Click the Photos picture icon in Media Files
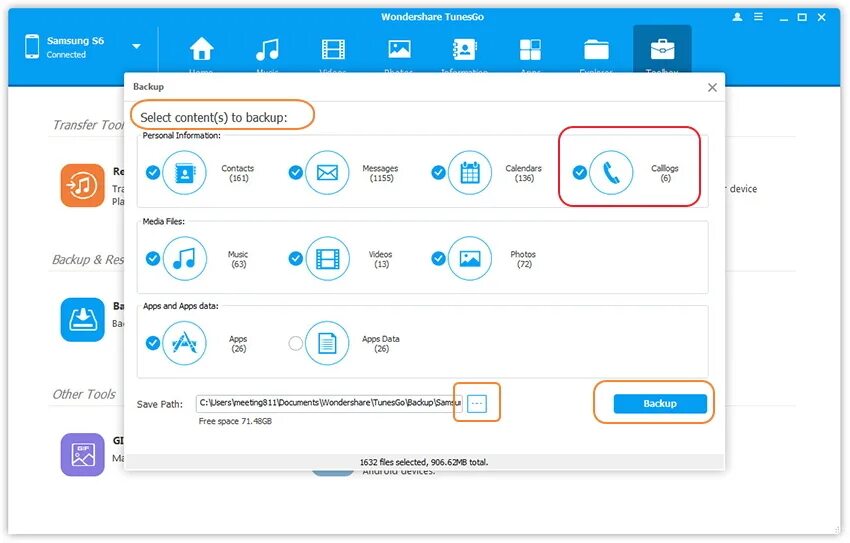This screenshot has width=850, height=543. 470,258
